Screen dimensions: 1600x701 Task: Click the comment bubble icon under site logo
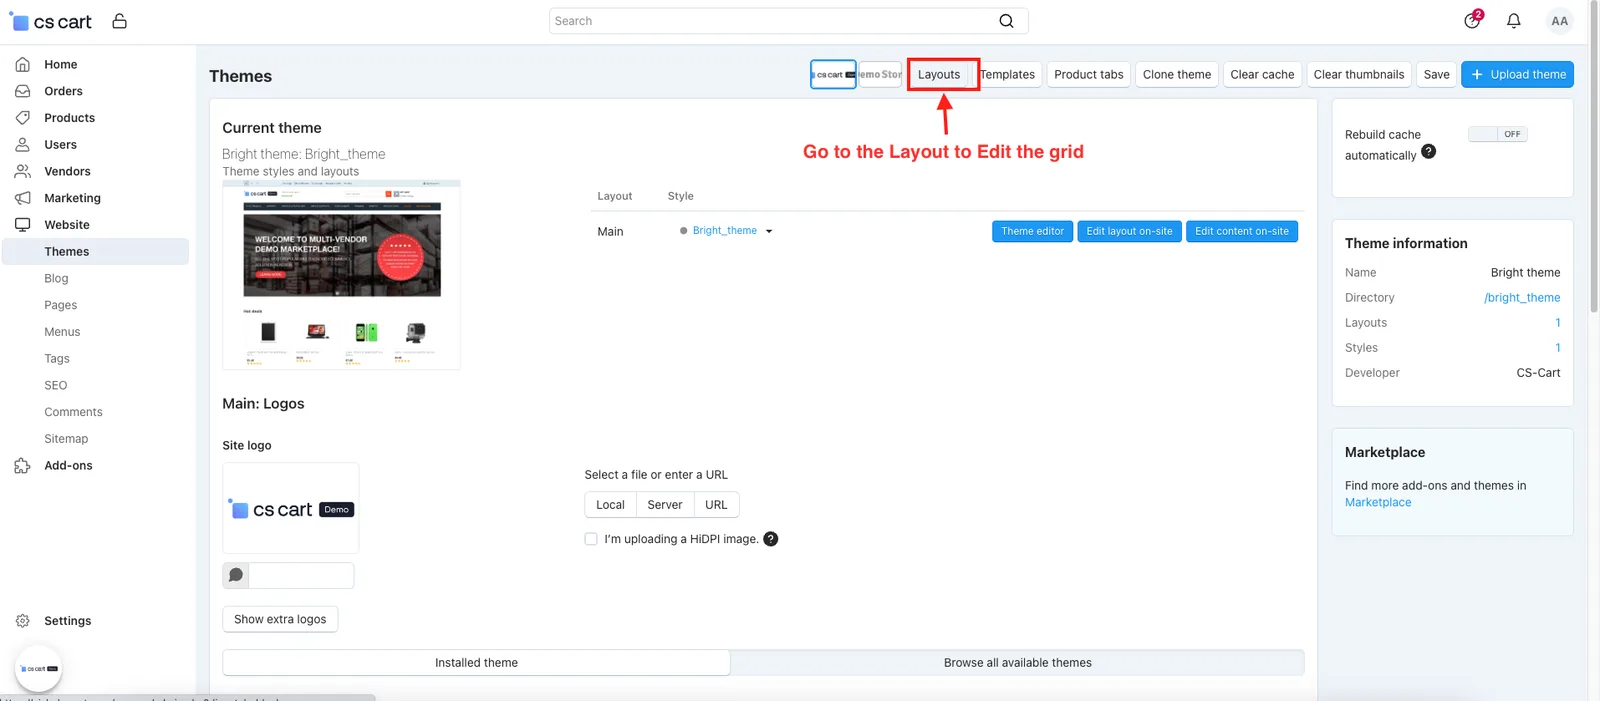click(236, 575)
